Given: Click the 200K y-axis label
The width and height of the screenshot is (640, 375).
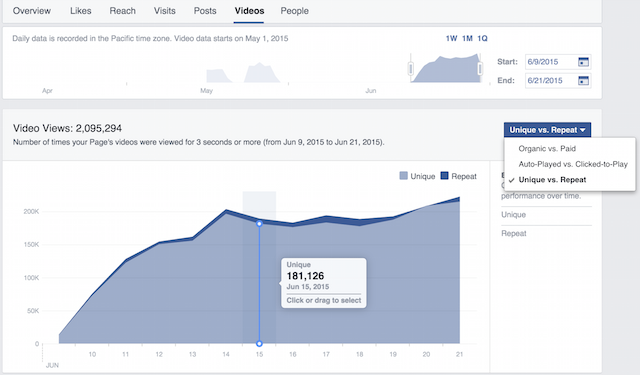Looking at the screenshot, I should [31, 211].
